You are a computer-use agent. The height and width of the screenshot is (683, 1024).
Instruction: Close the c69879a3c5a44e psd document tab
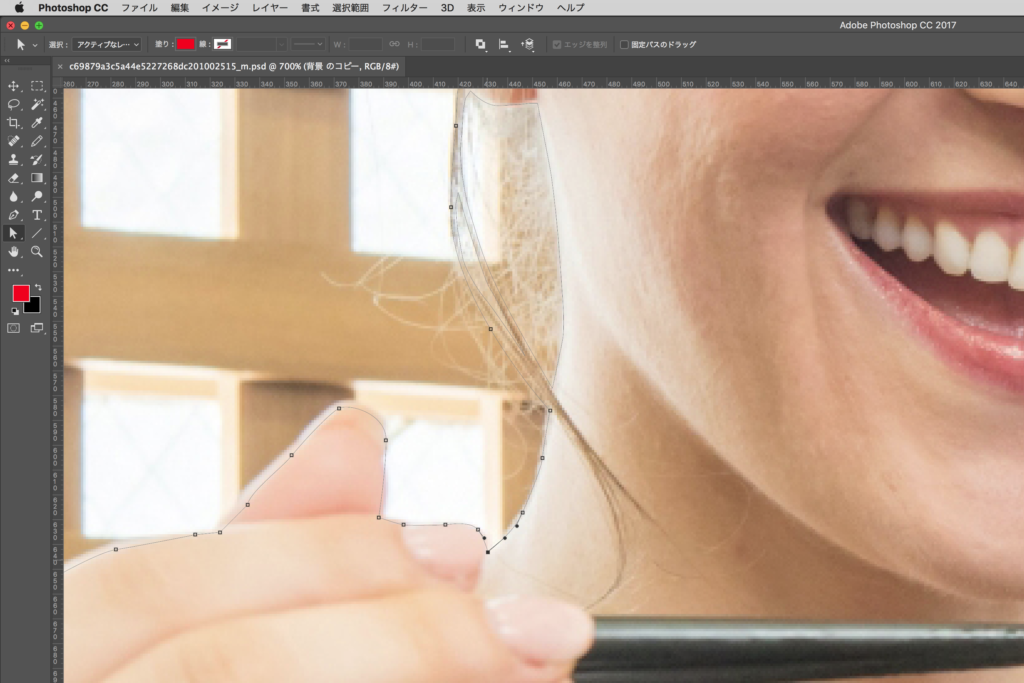click(x=60, y=66)
